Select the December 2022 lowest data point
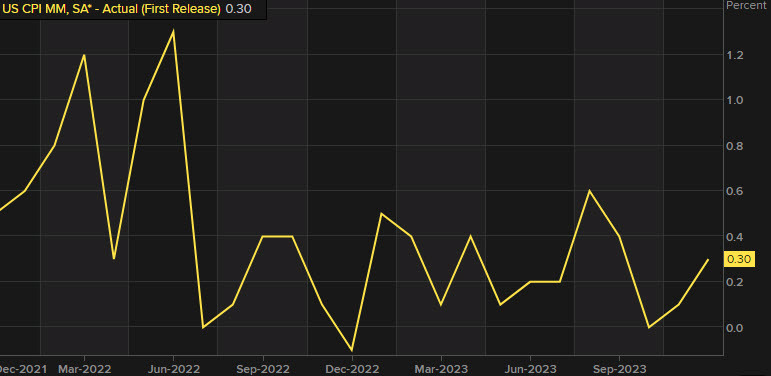This screenshot has width=771, height=376. pos(352,350)
